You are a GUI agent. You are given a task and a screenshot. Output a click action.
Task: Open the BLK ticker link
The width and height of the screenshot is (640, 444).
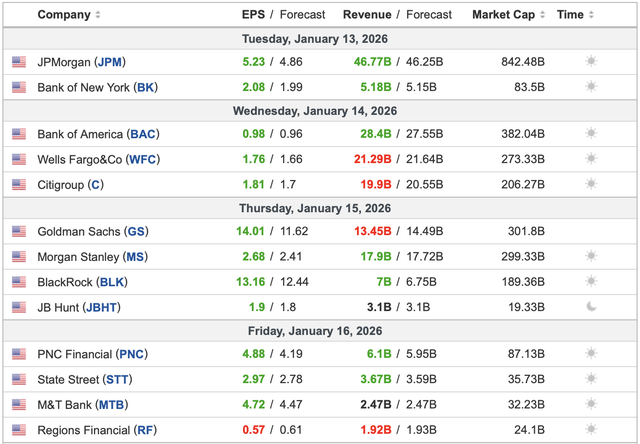[112, 282]
